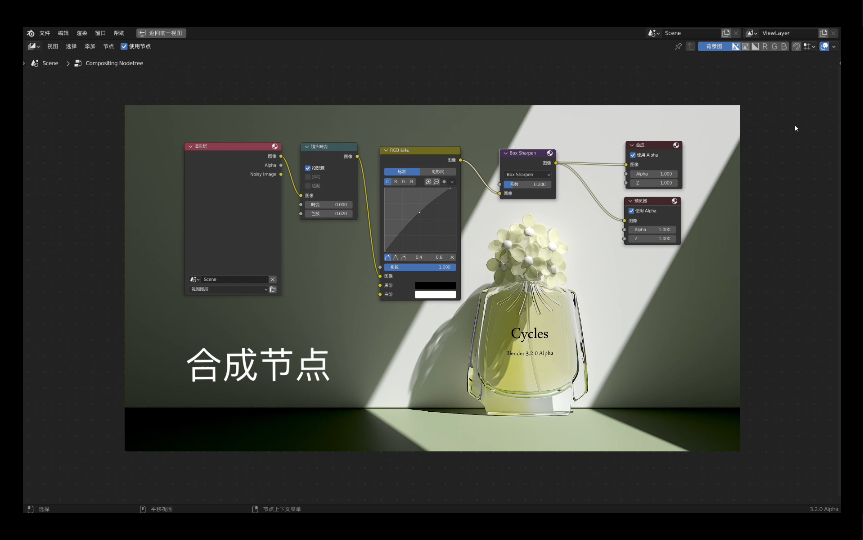Toggle the Backdrop button
The width and height of the screenshot is (863, 540).
(714, 47)
